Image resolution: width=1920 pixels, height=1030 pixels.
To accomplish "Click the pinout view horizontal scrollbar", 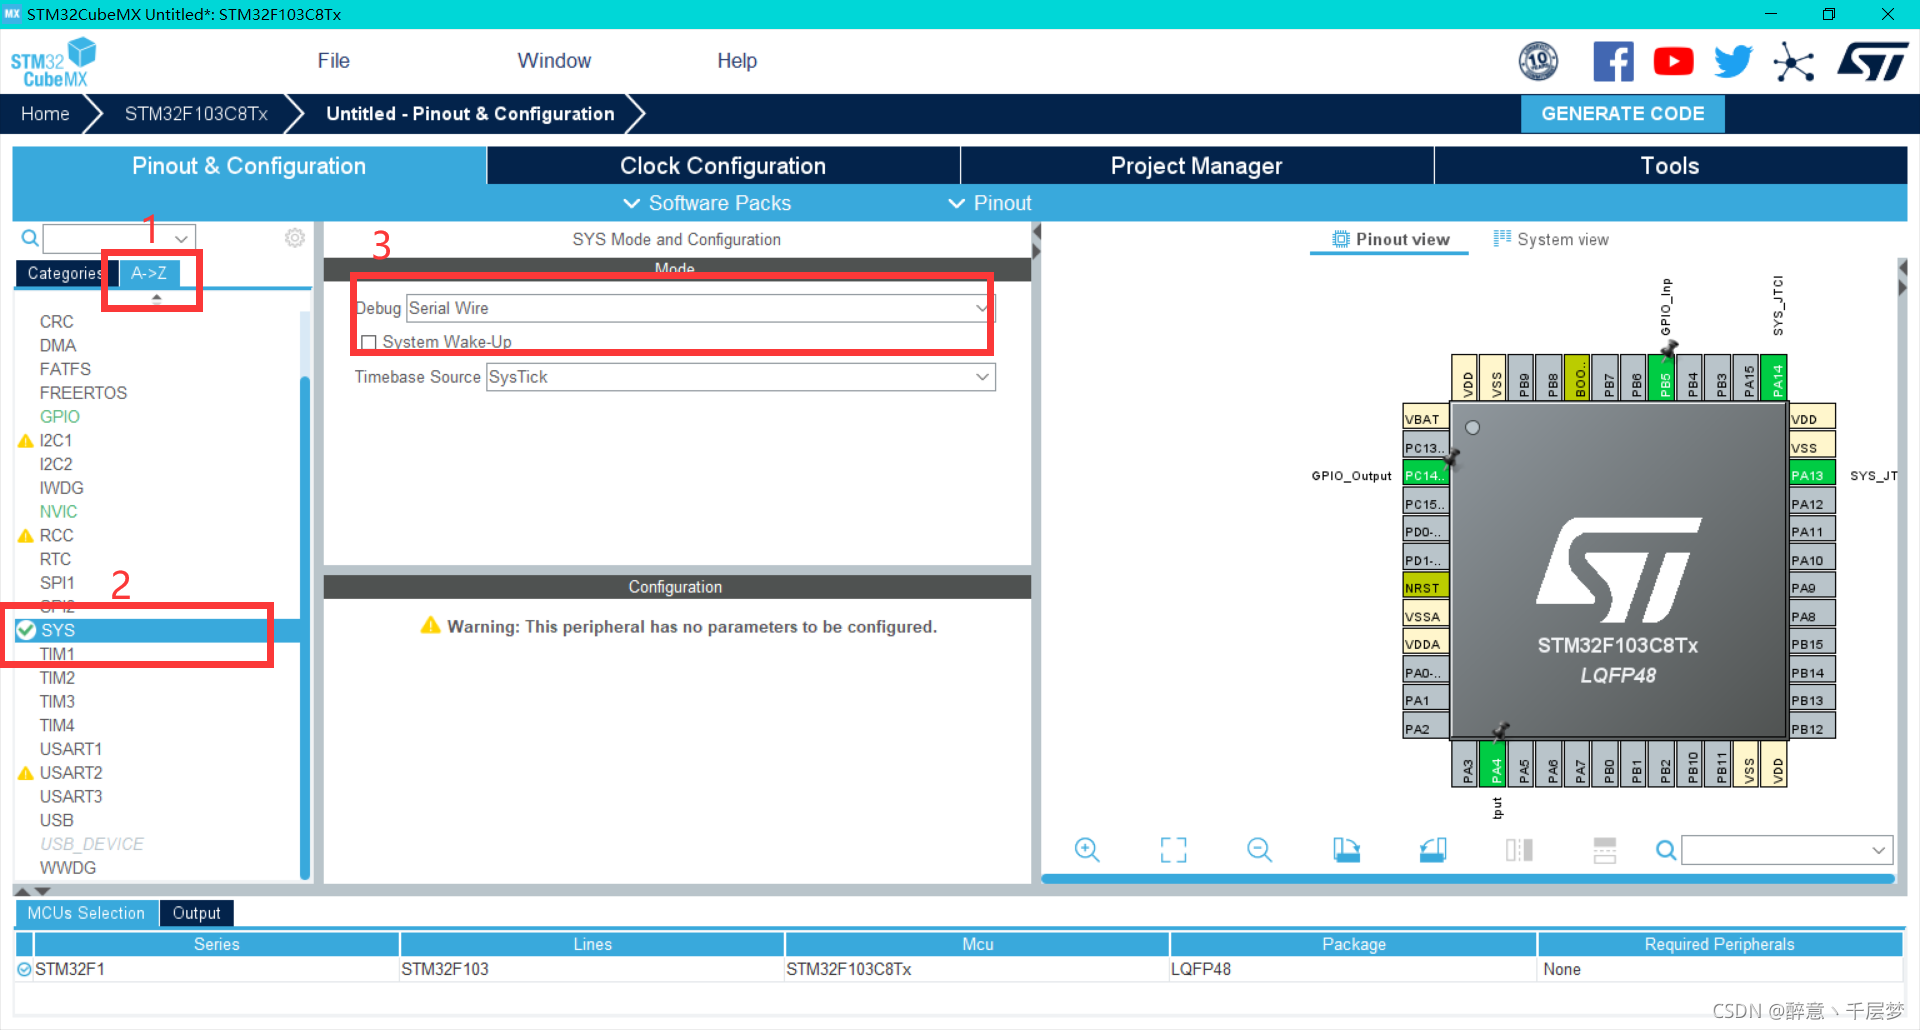I will (x=1468, y=879).
